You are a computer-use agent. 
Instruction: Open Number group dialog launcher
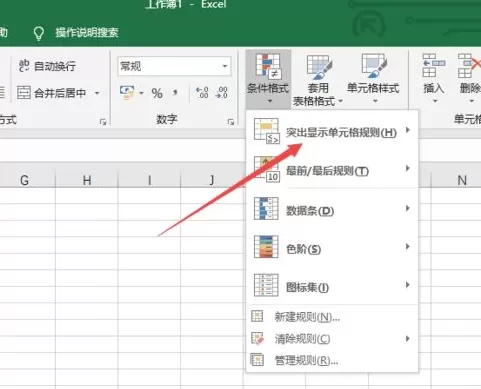point(231,122)
